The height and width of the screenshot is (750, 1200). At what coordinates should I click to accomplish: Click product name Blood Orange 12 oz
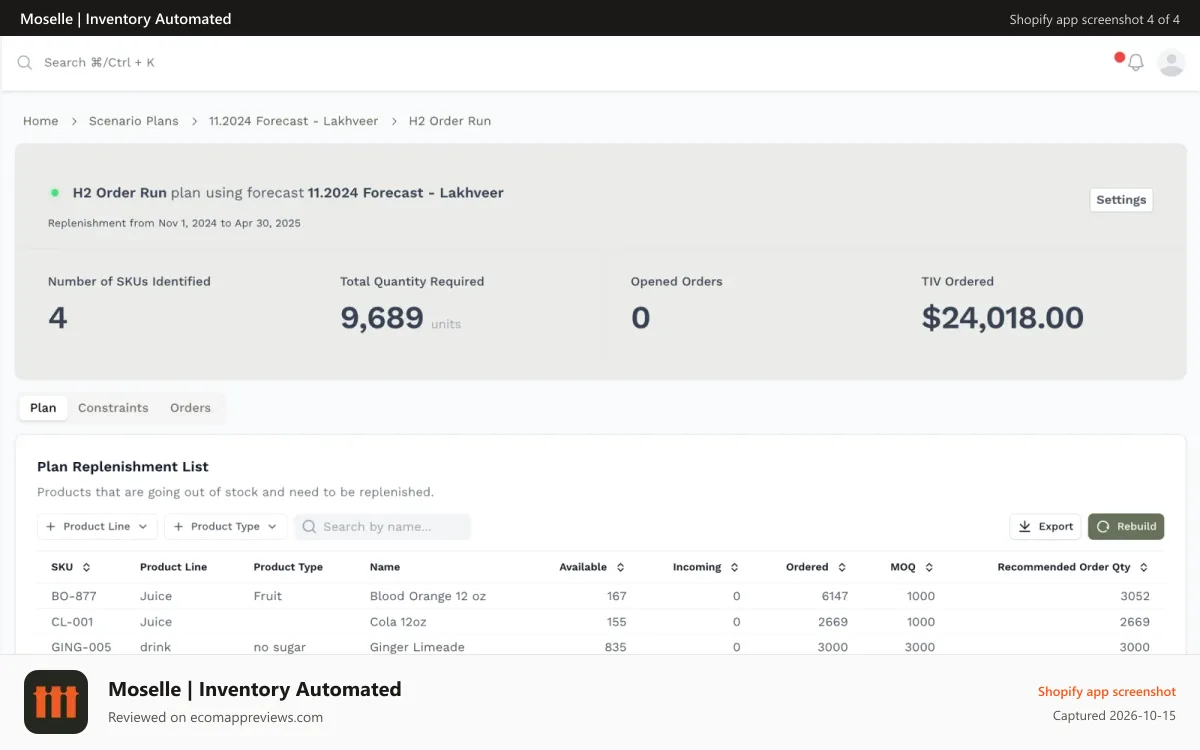428,596
